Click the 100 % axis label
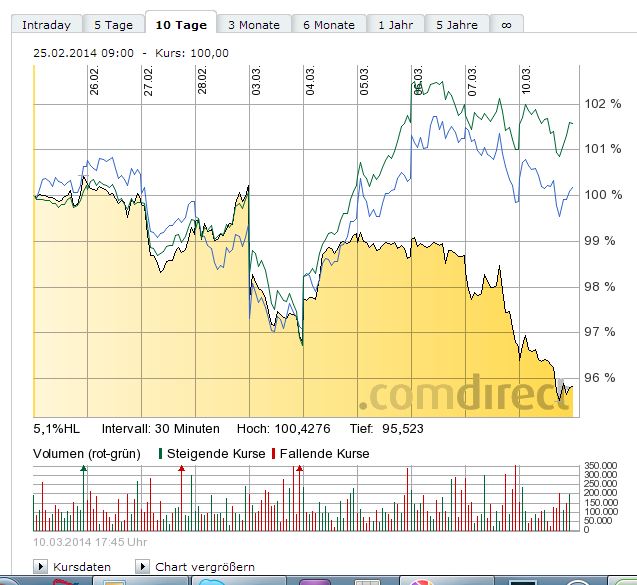The image size is (637, 585). click(x=598, y=195)
